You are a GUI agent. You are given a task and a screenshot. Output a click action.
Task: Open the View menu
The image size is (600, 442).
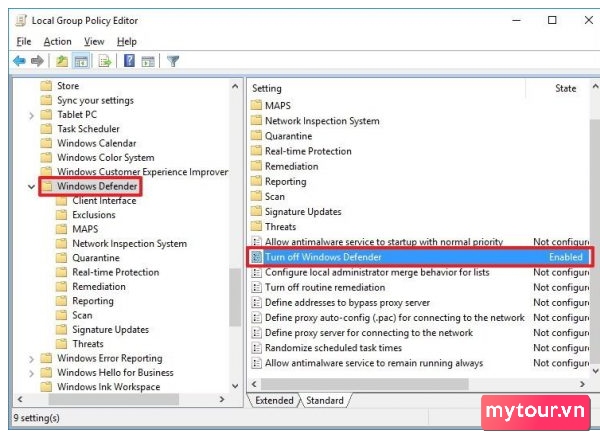(x=94, y=41)
